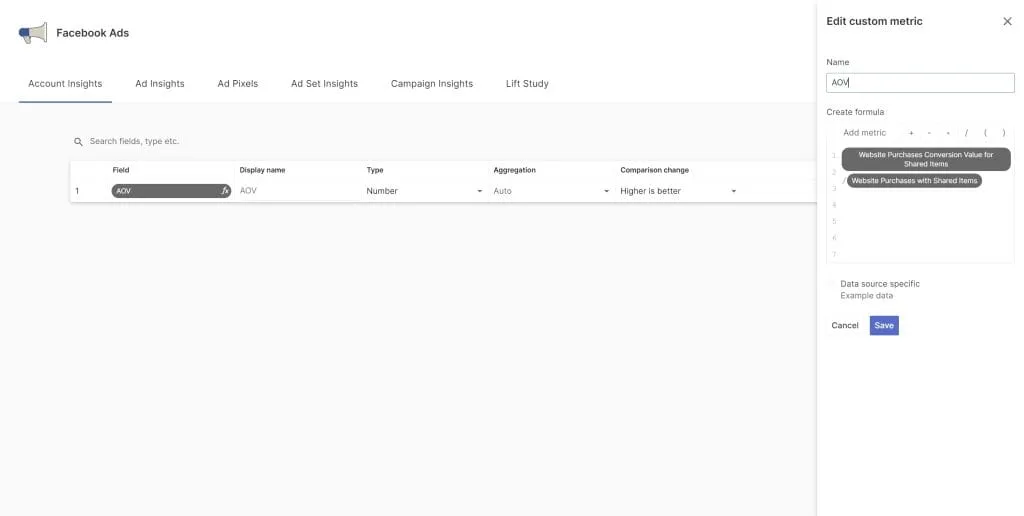Insert an opening parenthesis into formula
1024x516 pixels.
click(985, 133)
